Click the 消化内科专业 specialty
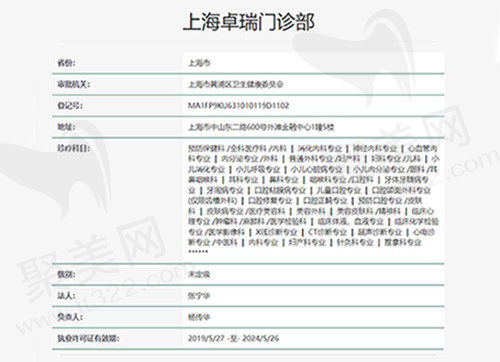Viewport: 500px width, 362px height. 319,148
